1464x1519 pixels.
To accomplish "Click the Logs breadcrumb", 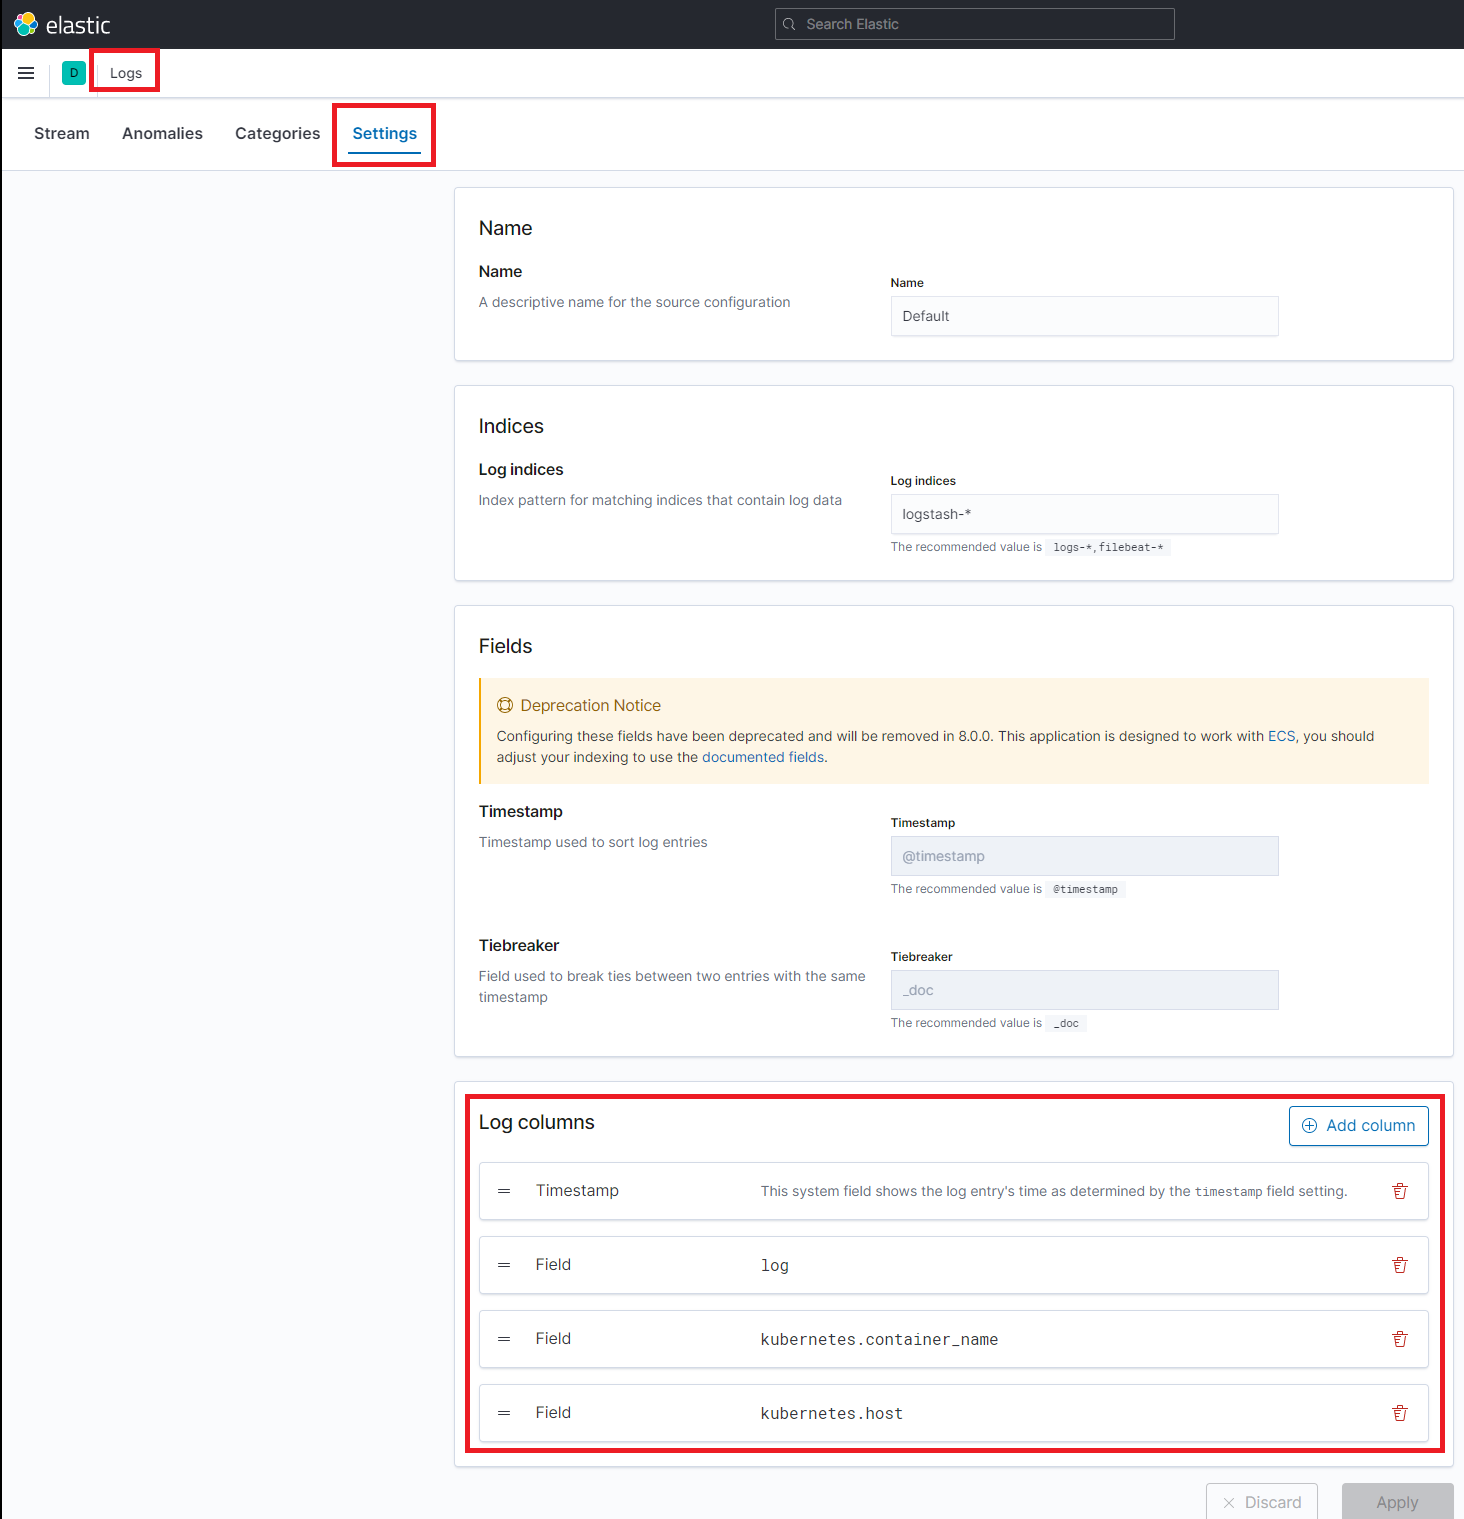I will 126,73.
